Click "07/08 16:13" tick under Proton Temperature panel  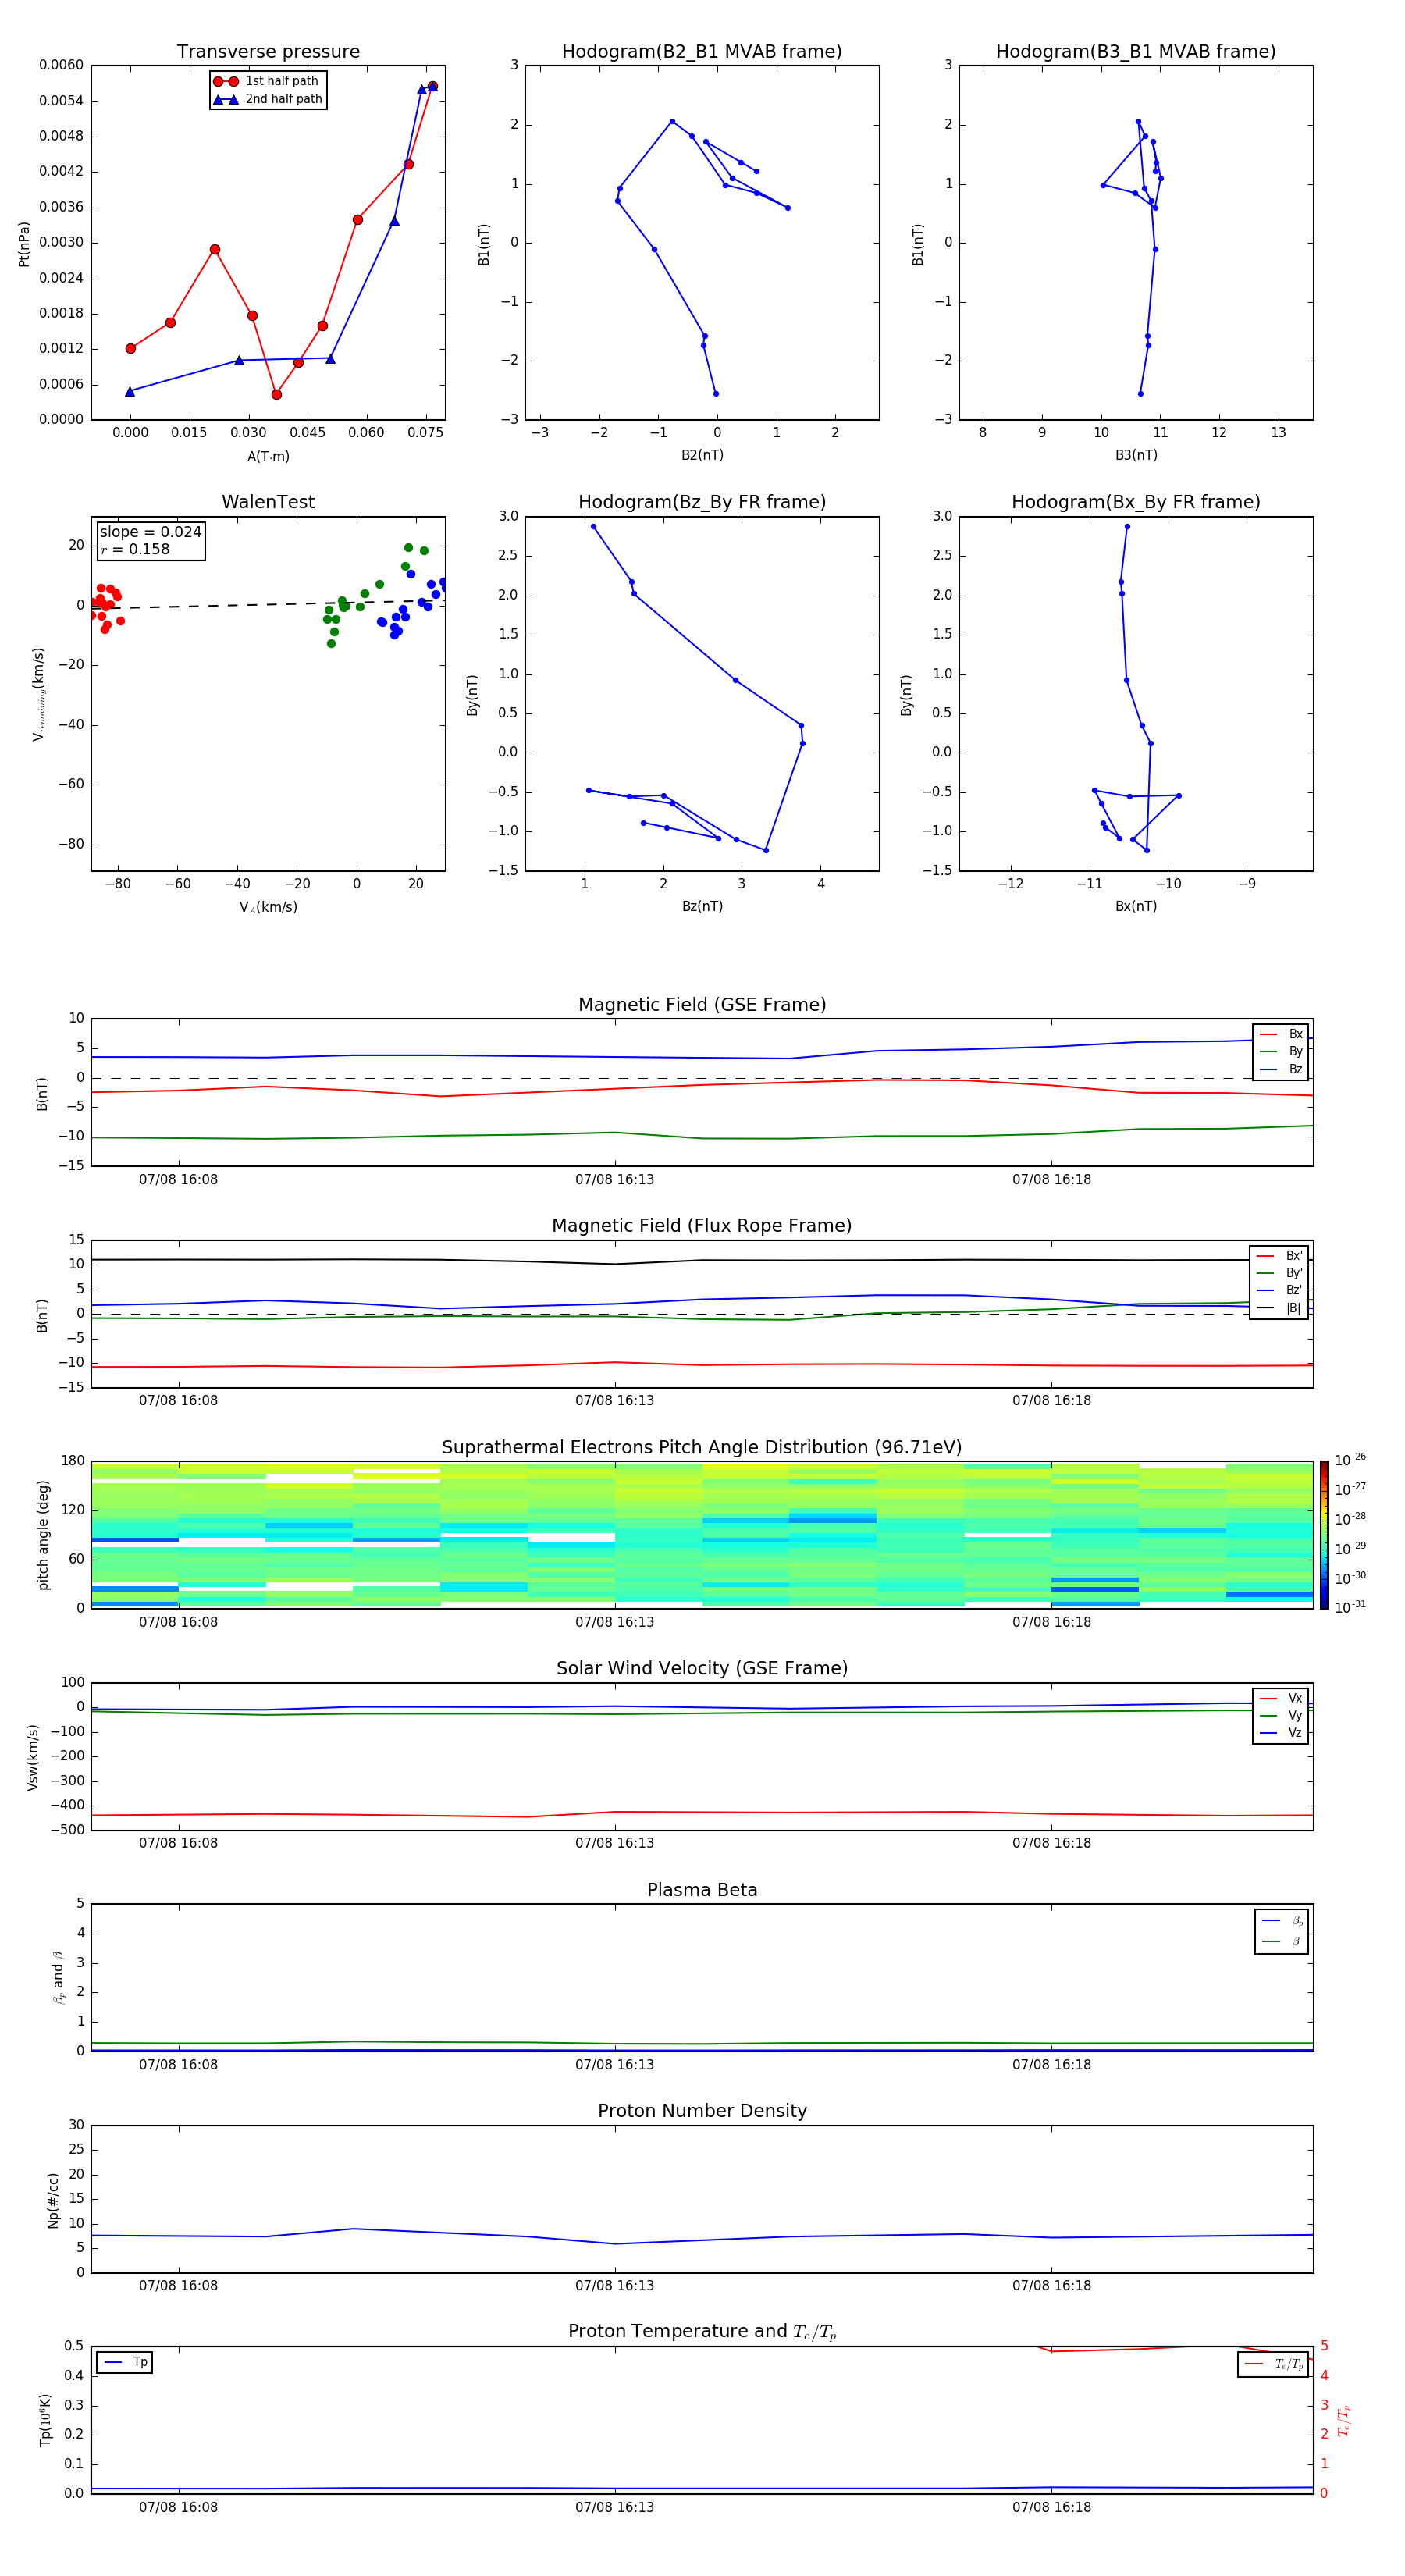coord(614,2507)
